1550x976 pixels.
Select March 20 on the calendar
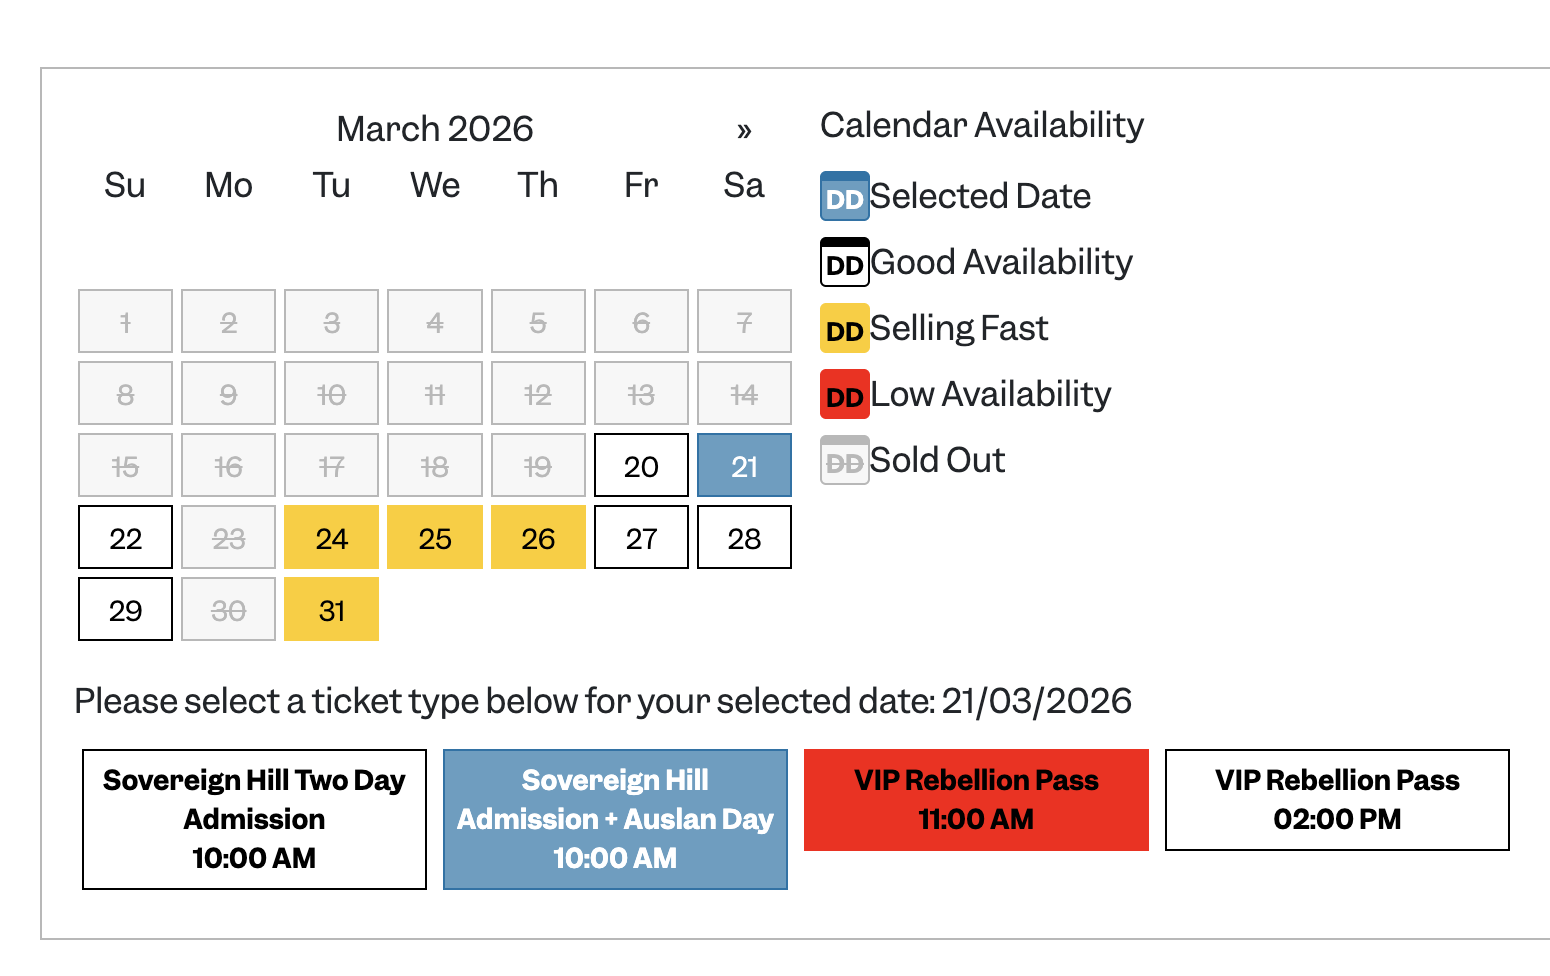click(641, 466)
